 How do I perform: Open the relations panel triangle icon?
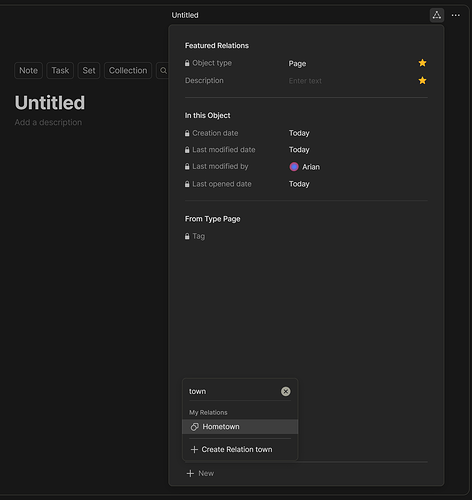[437, 15]
